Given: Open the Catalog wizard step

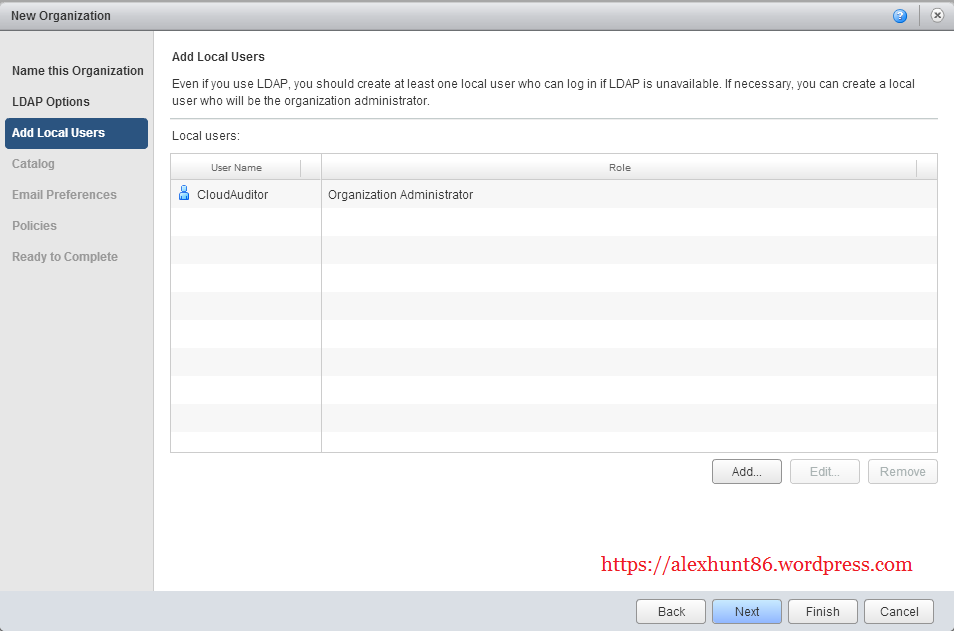Looking at the screenshot, I should (33, 164).
